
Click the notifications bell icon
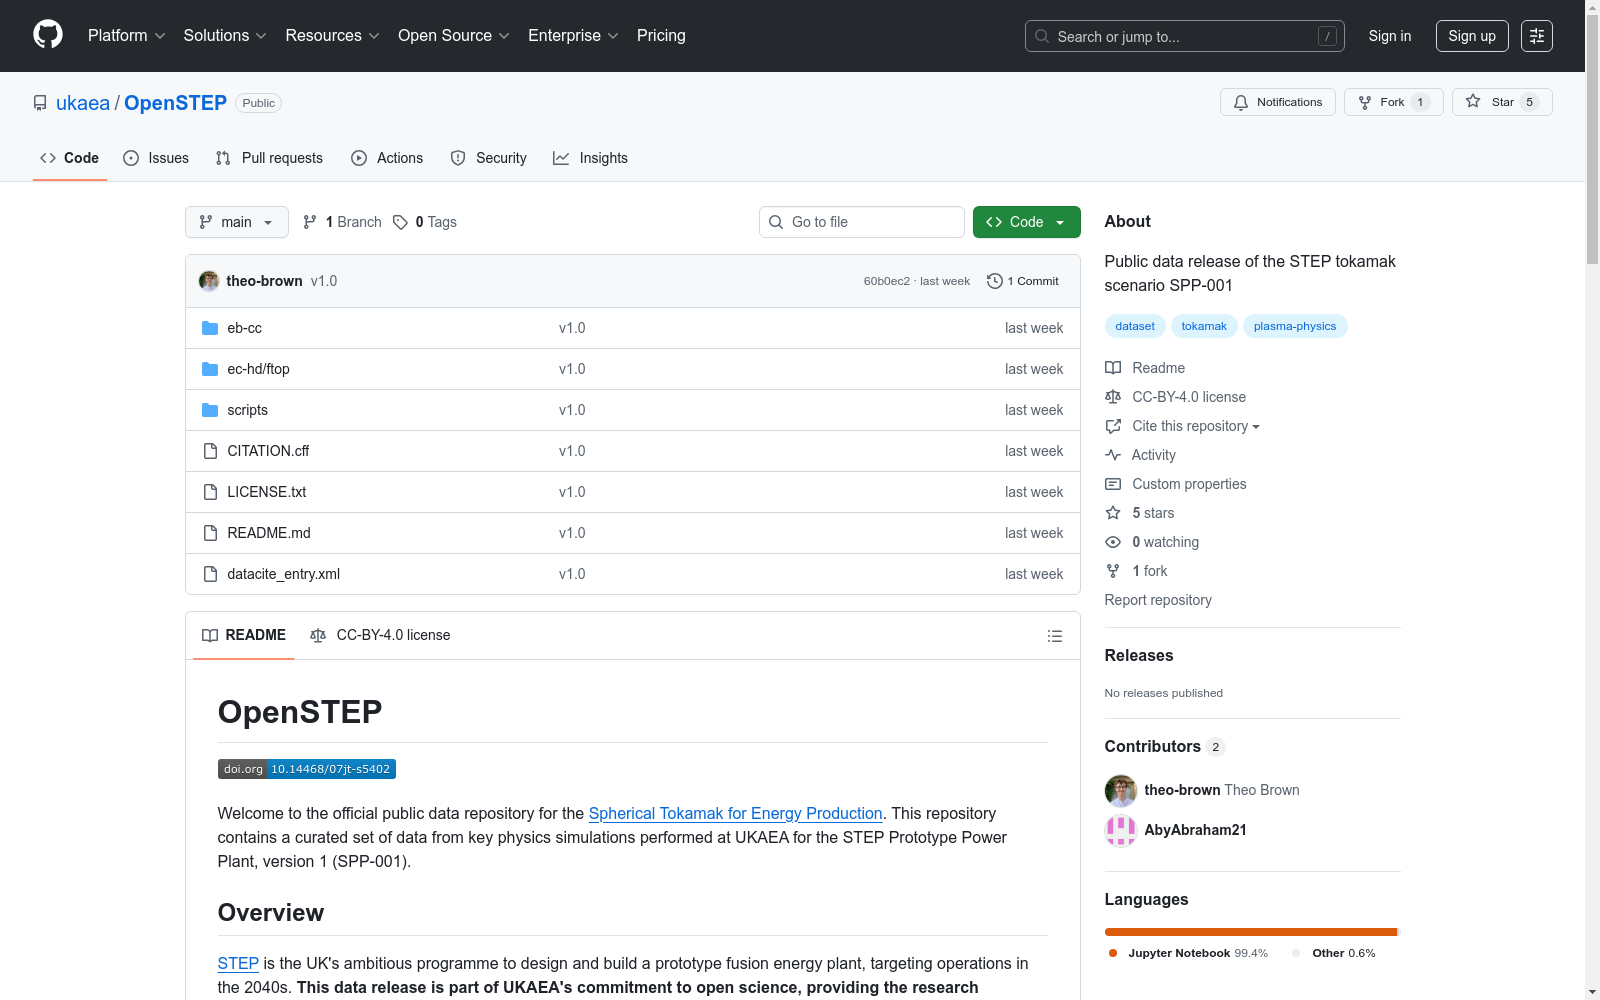1241,102
